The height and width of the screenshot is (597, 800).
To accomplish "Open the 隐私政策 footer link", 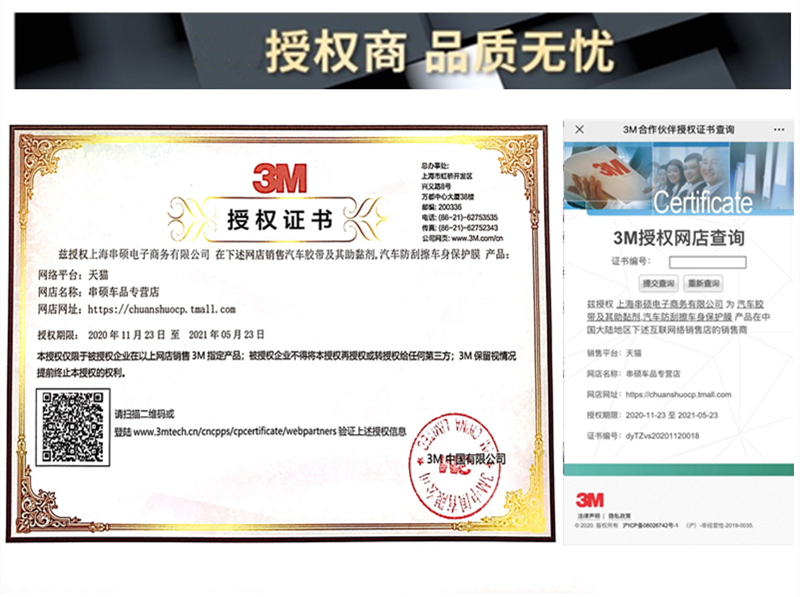I will (x=619, y=516).
